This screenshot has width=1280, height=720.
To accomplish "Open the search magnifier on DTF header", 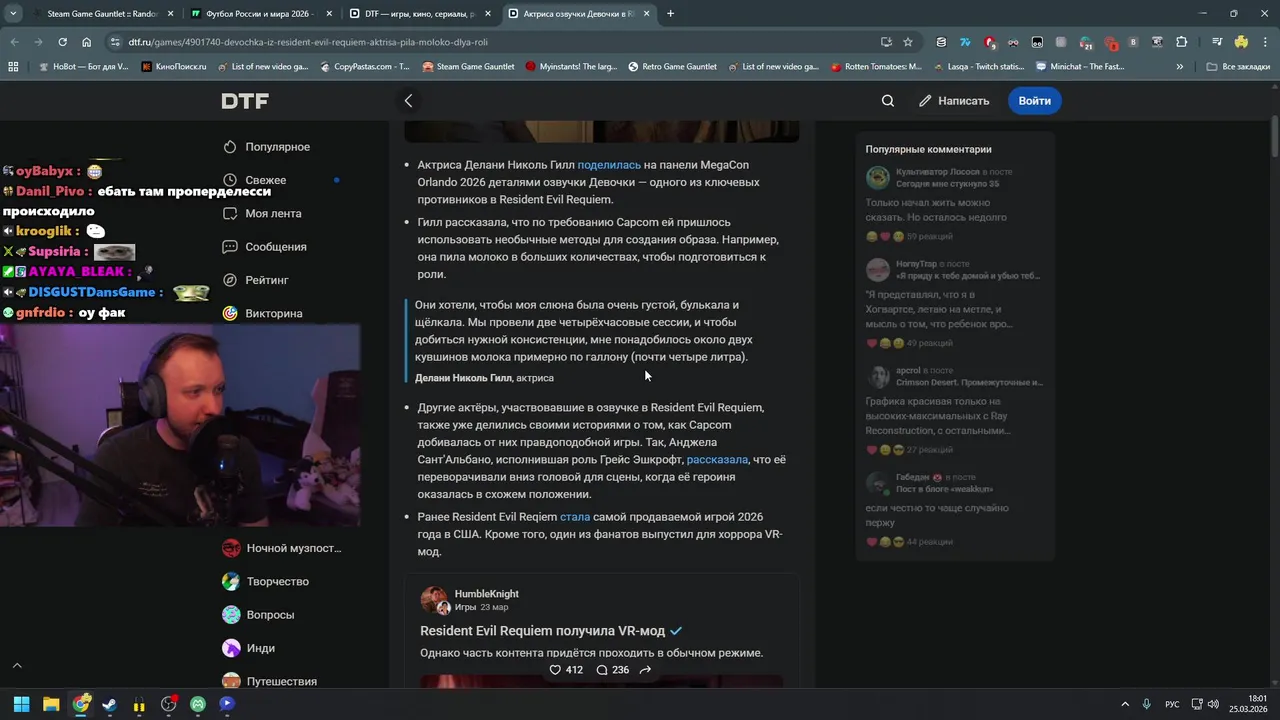I will tap(888, 101).
